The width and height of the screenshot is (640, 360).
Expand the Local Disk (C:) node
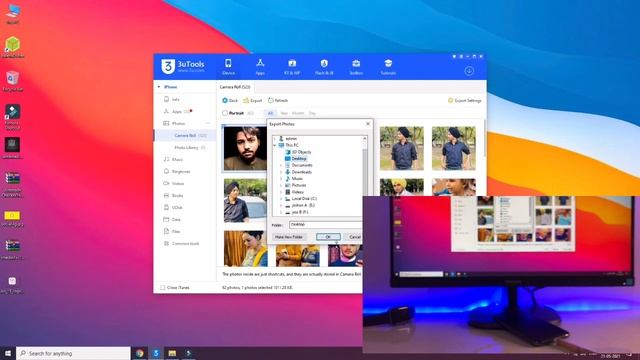coord(281,199)
